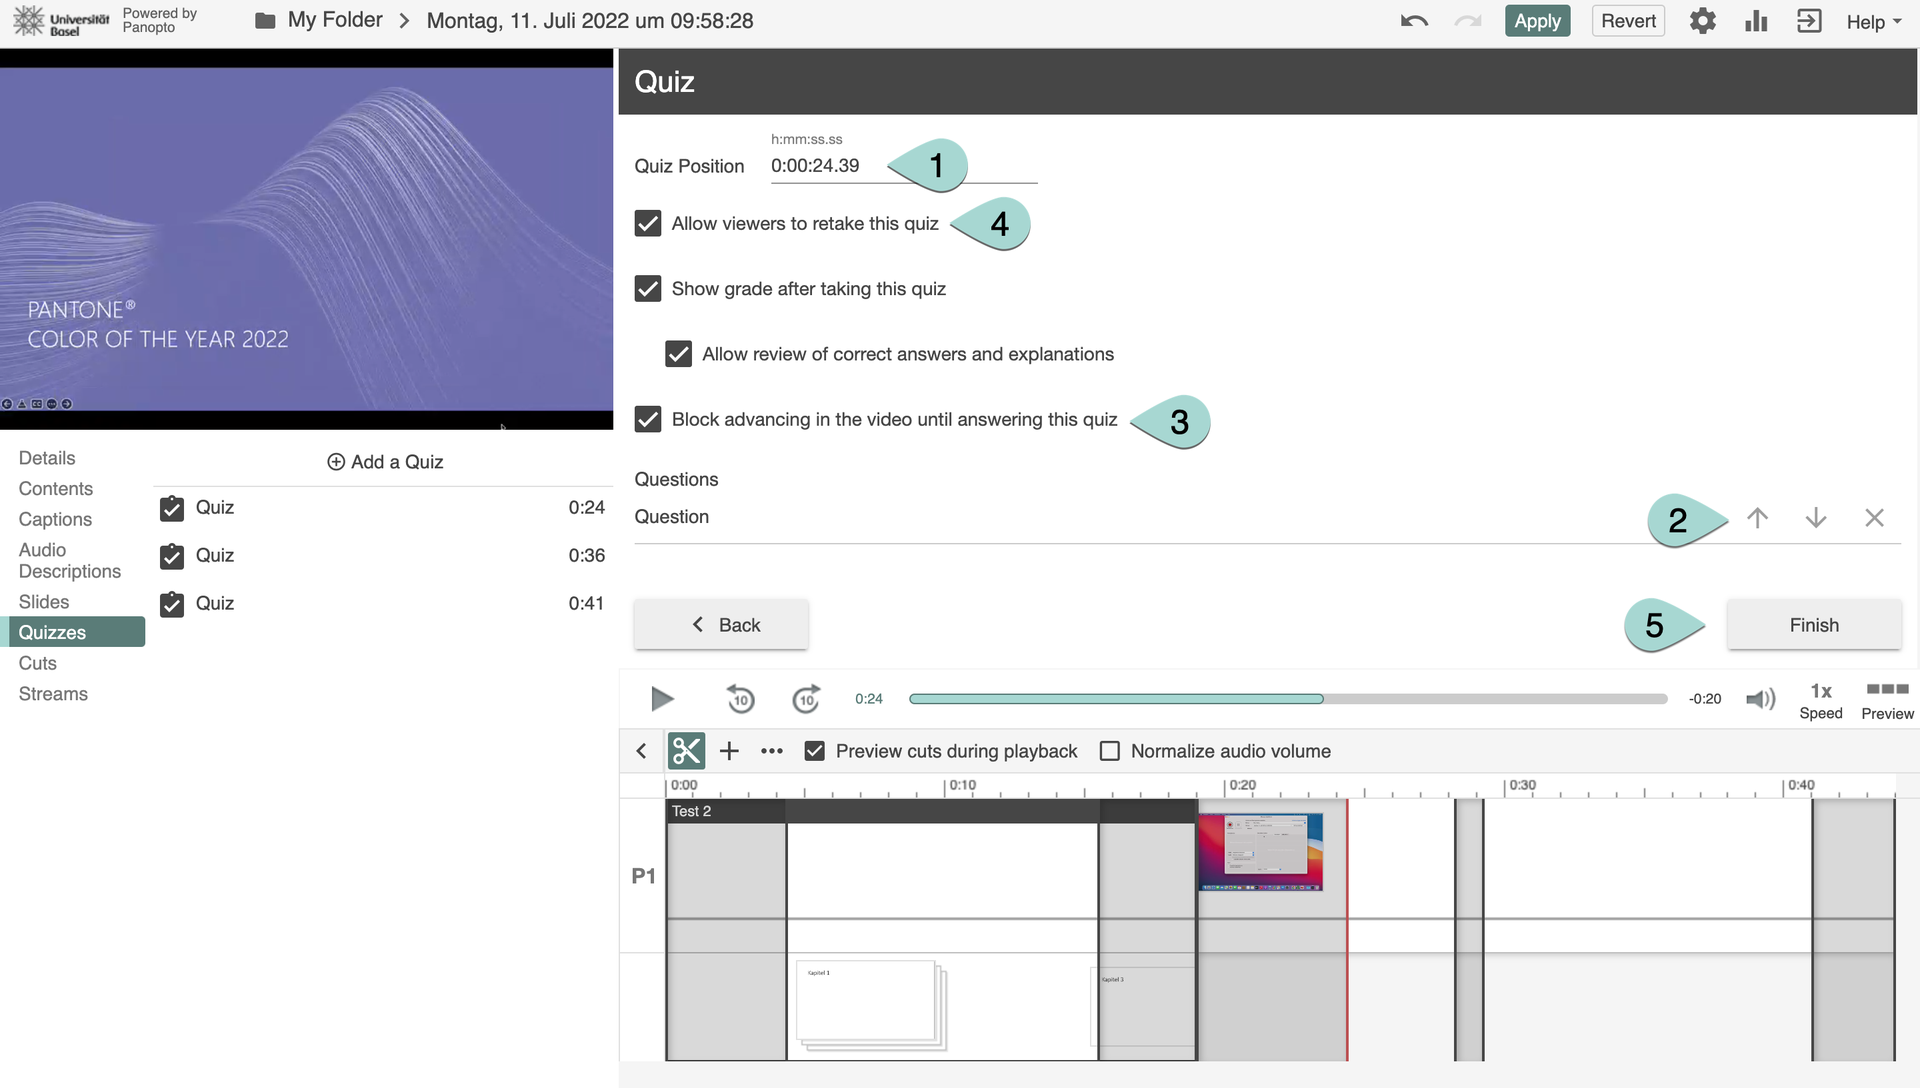This screenshot has width=1920, height=1088.
Task: Toggle Show grade after taking quiz
Action: pos(648,289)
